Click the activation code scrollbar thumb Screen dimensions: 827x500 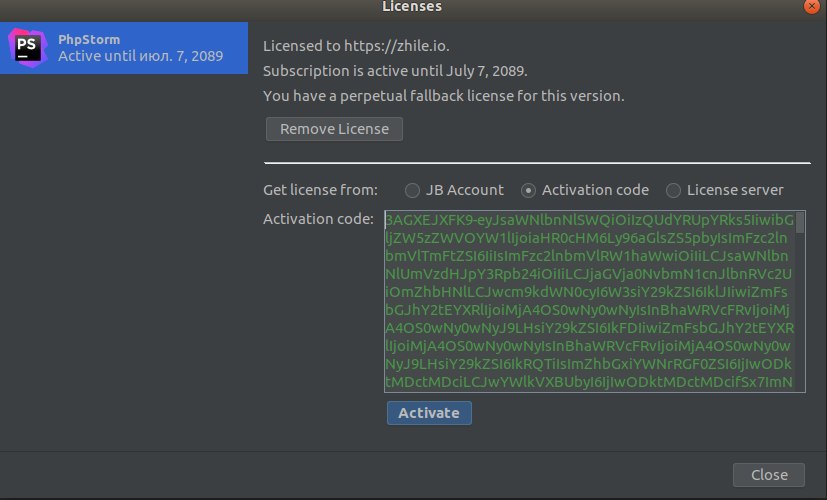pos(800,223)
